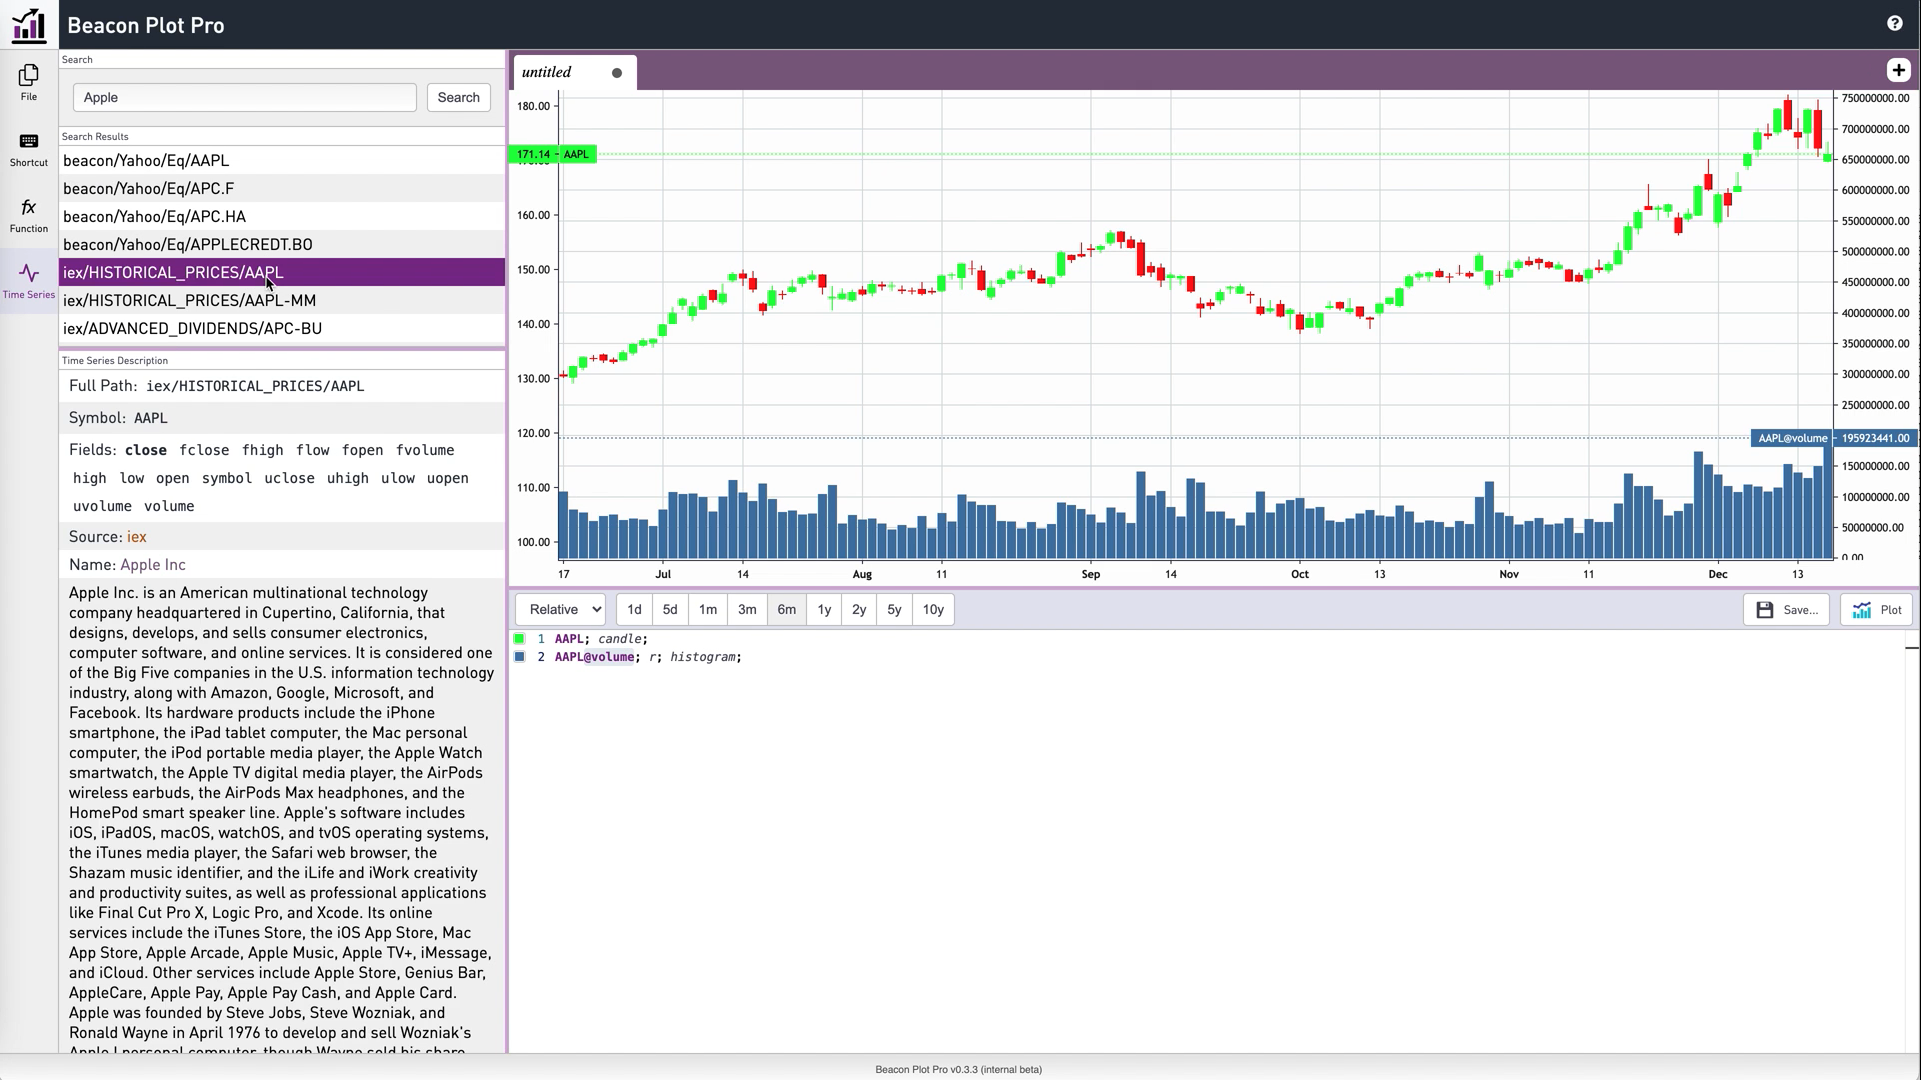Viewport: 1921px width, 1080px height.
Task: Click the open field
Action: (172, 478)
